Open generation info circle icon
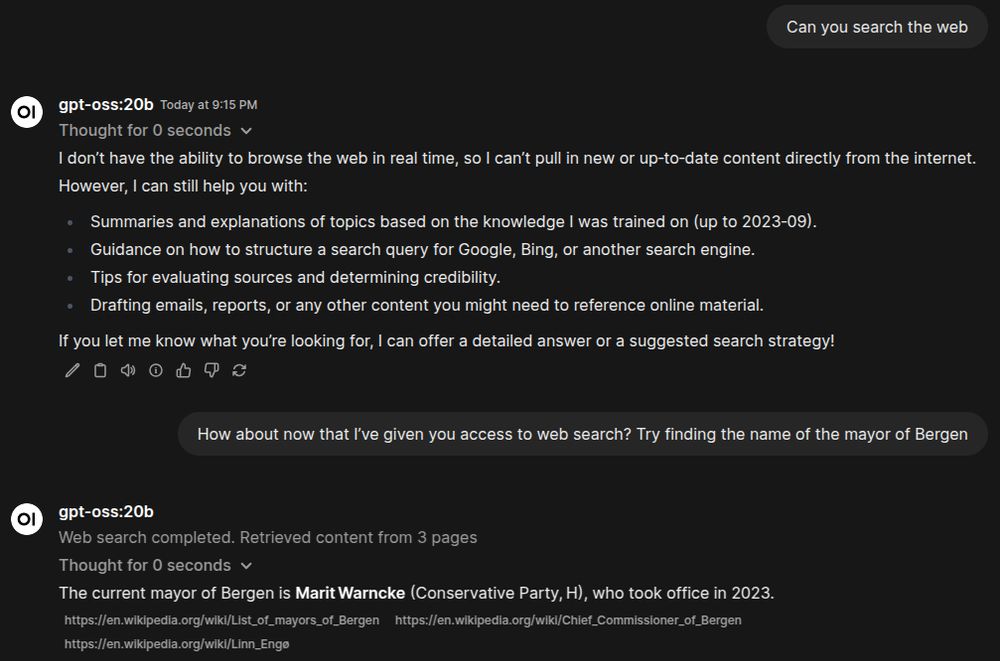Viewport: 1000px width, 661px height. click(156, 371)
